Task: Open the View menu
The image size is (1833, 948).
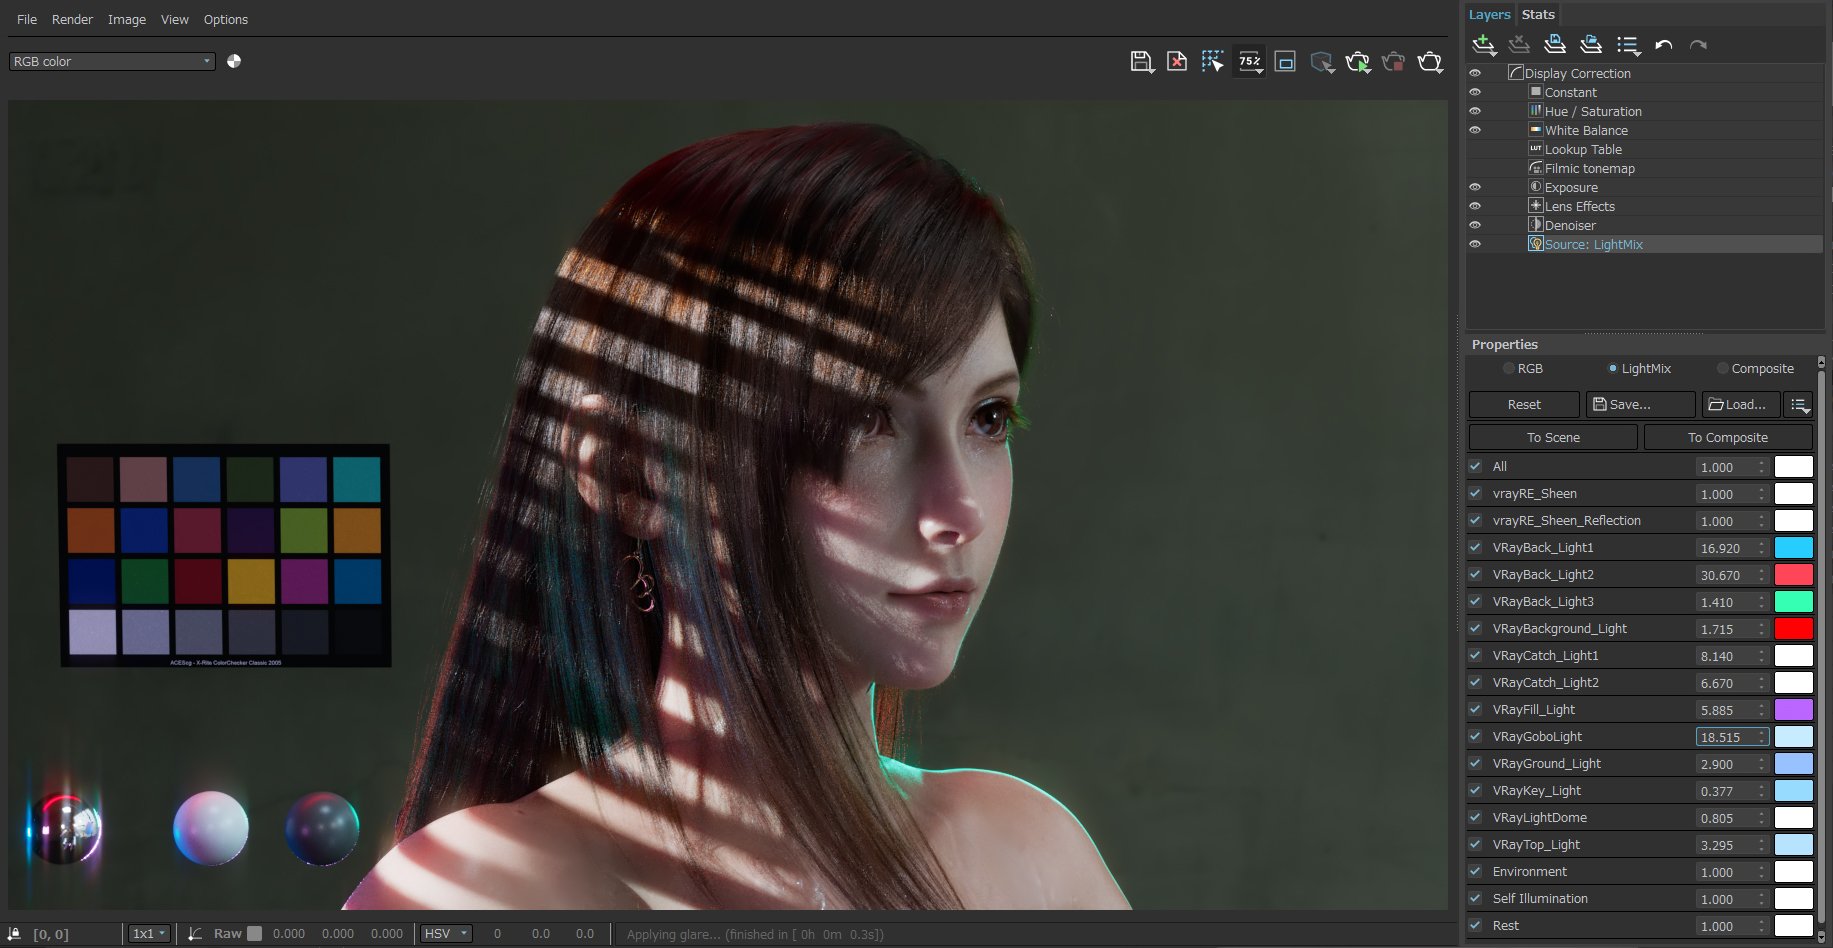Action: pos(175,19)
